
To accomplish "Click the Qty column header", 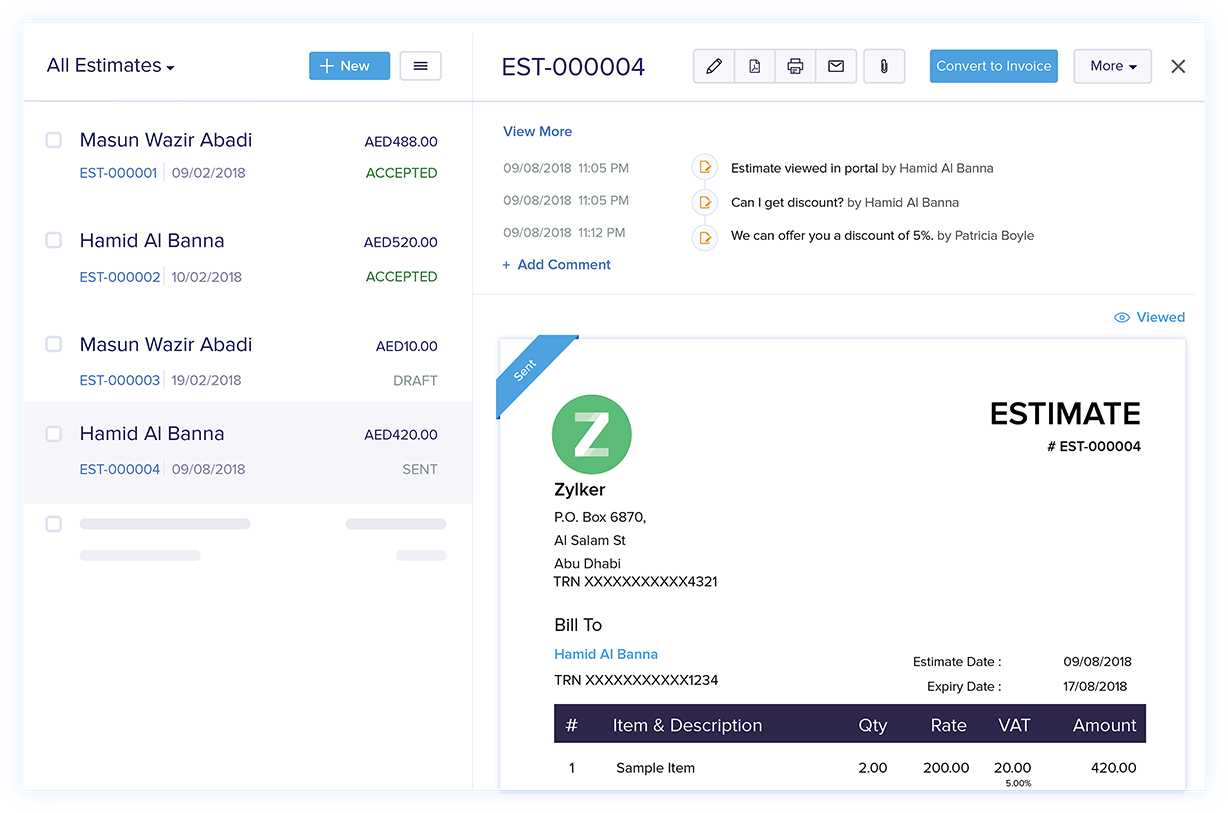I will (873, 726).
